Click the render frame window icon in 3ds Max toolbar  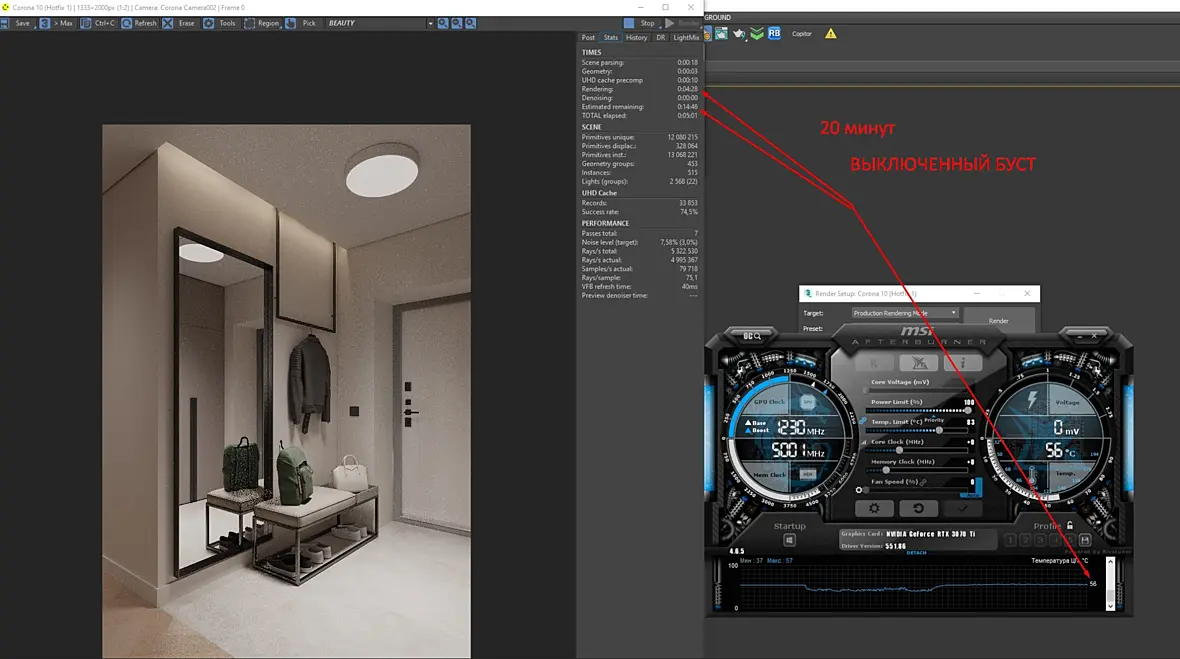[x=722, y=34]
